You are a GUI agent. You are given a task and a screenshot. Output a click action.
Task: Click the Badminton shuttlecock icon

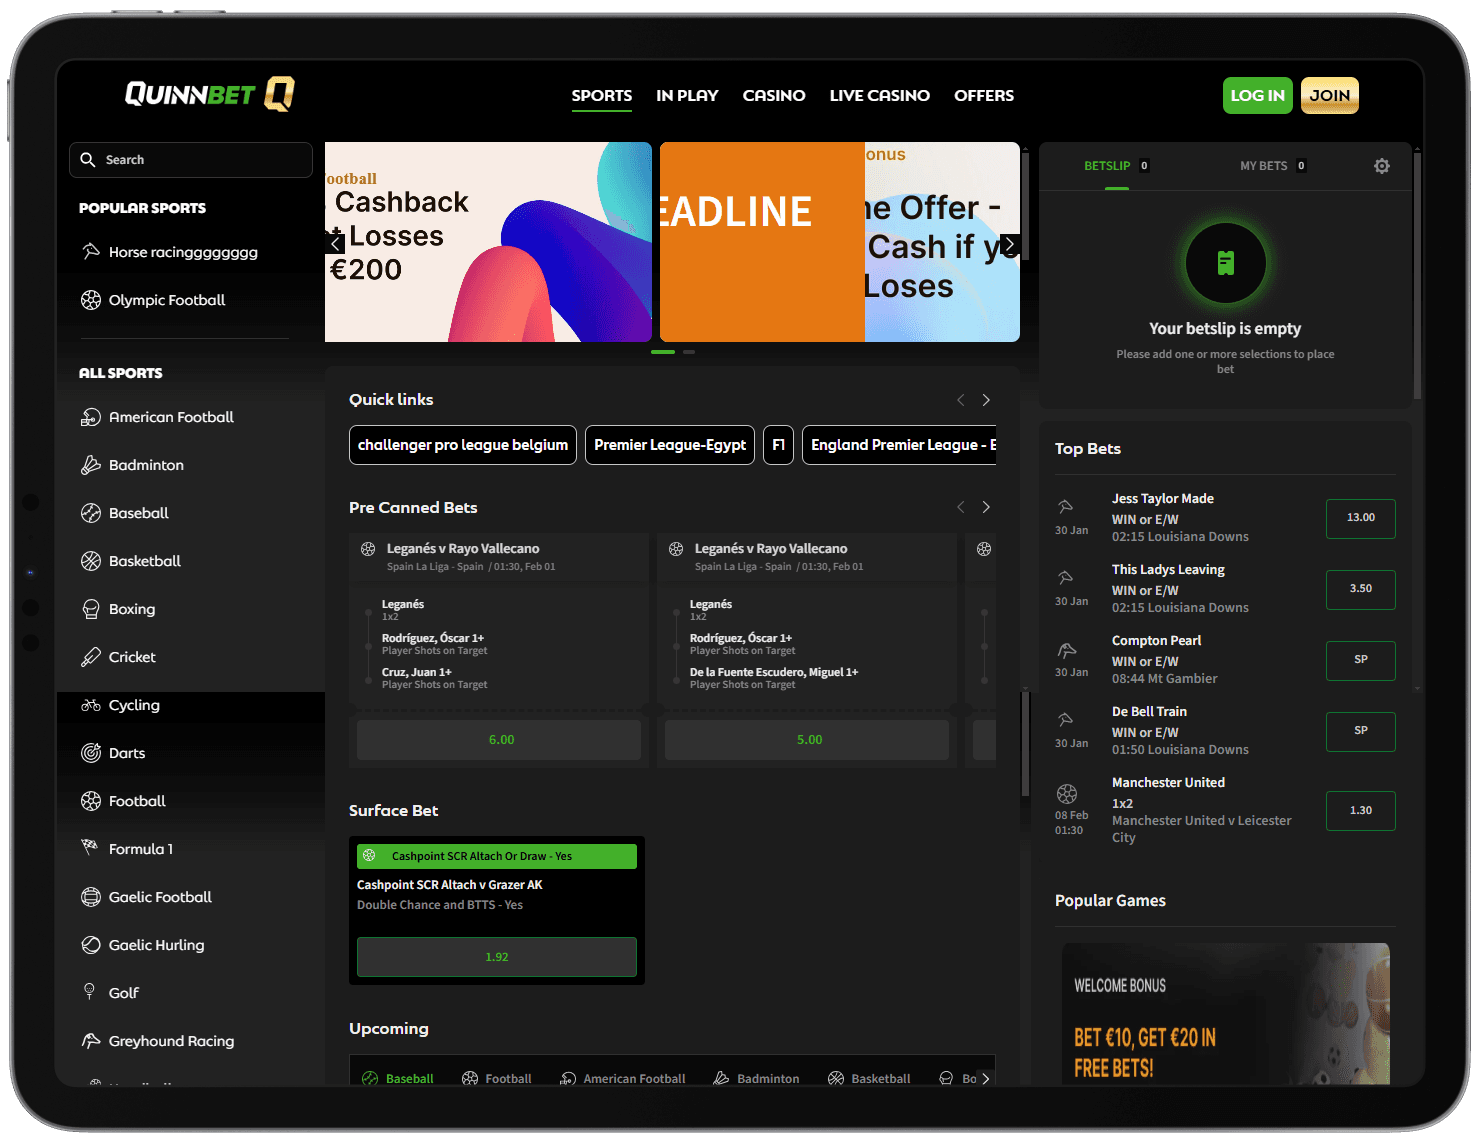pos(91,465)
